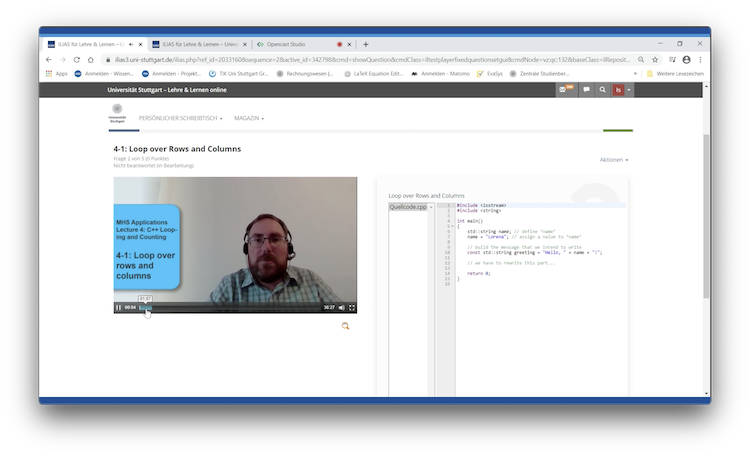The width and height of the screenshot is (750, 456).
Task: Enter video fullscreen mode
Action: (x=352, y=308)
